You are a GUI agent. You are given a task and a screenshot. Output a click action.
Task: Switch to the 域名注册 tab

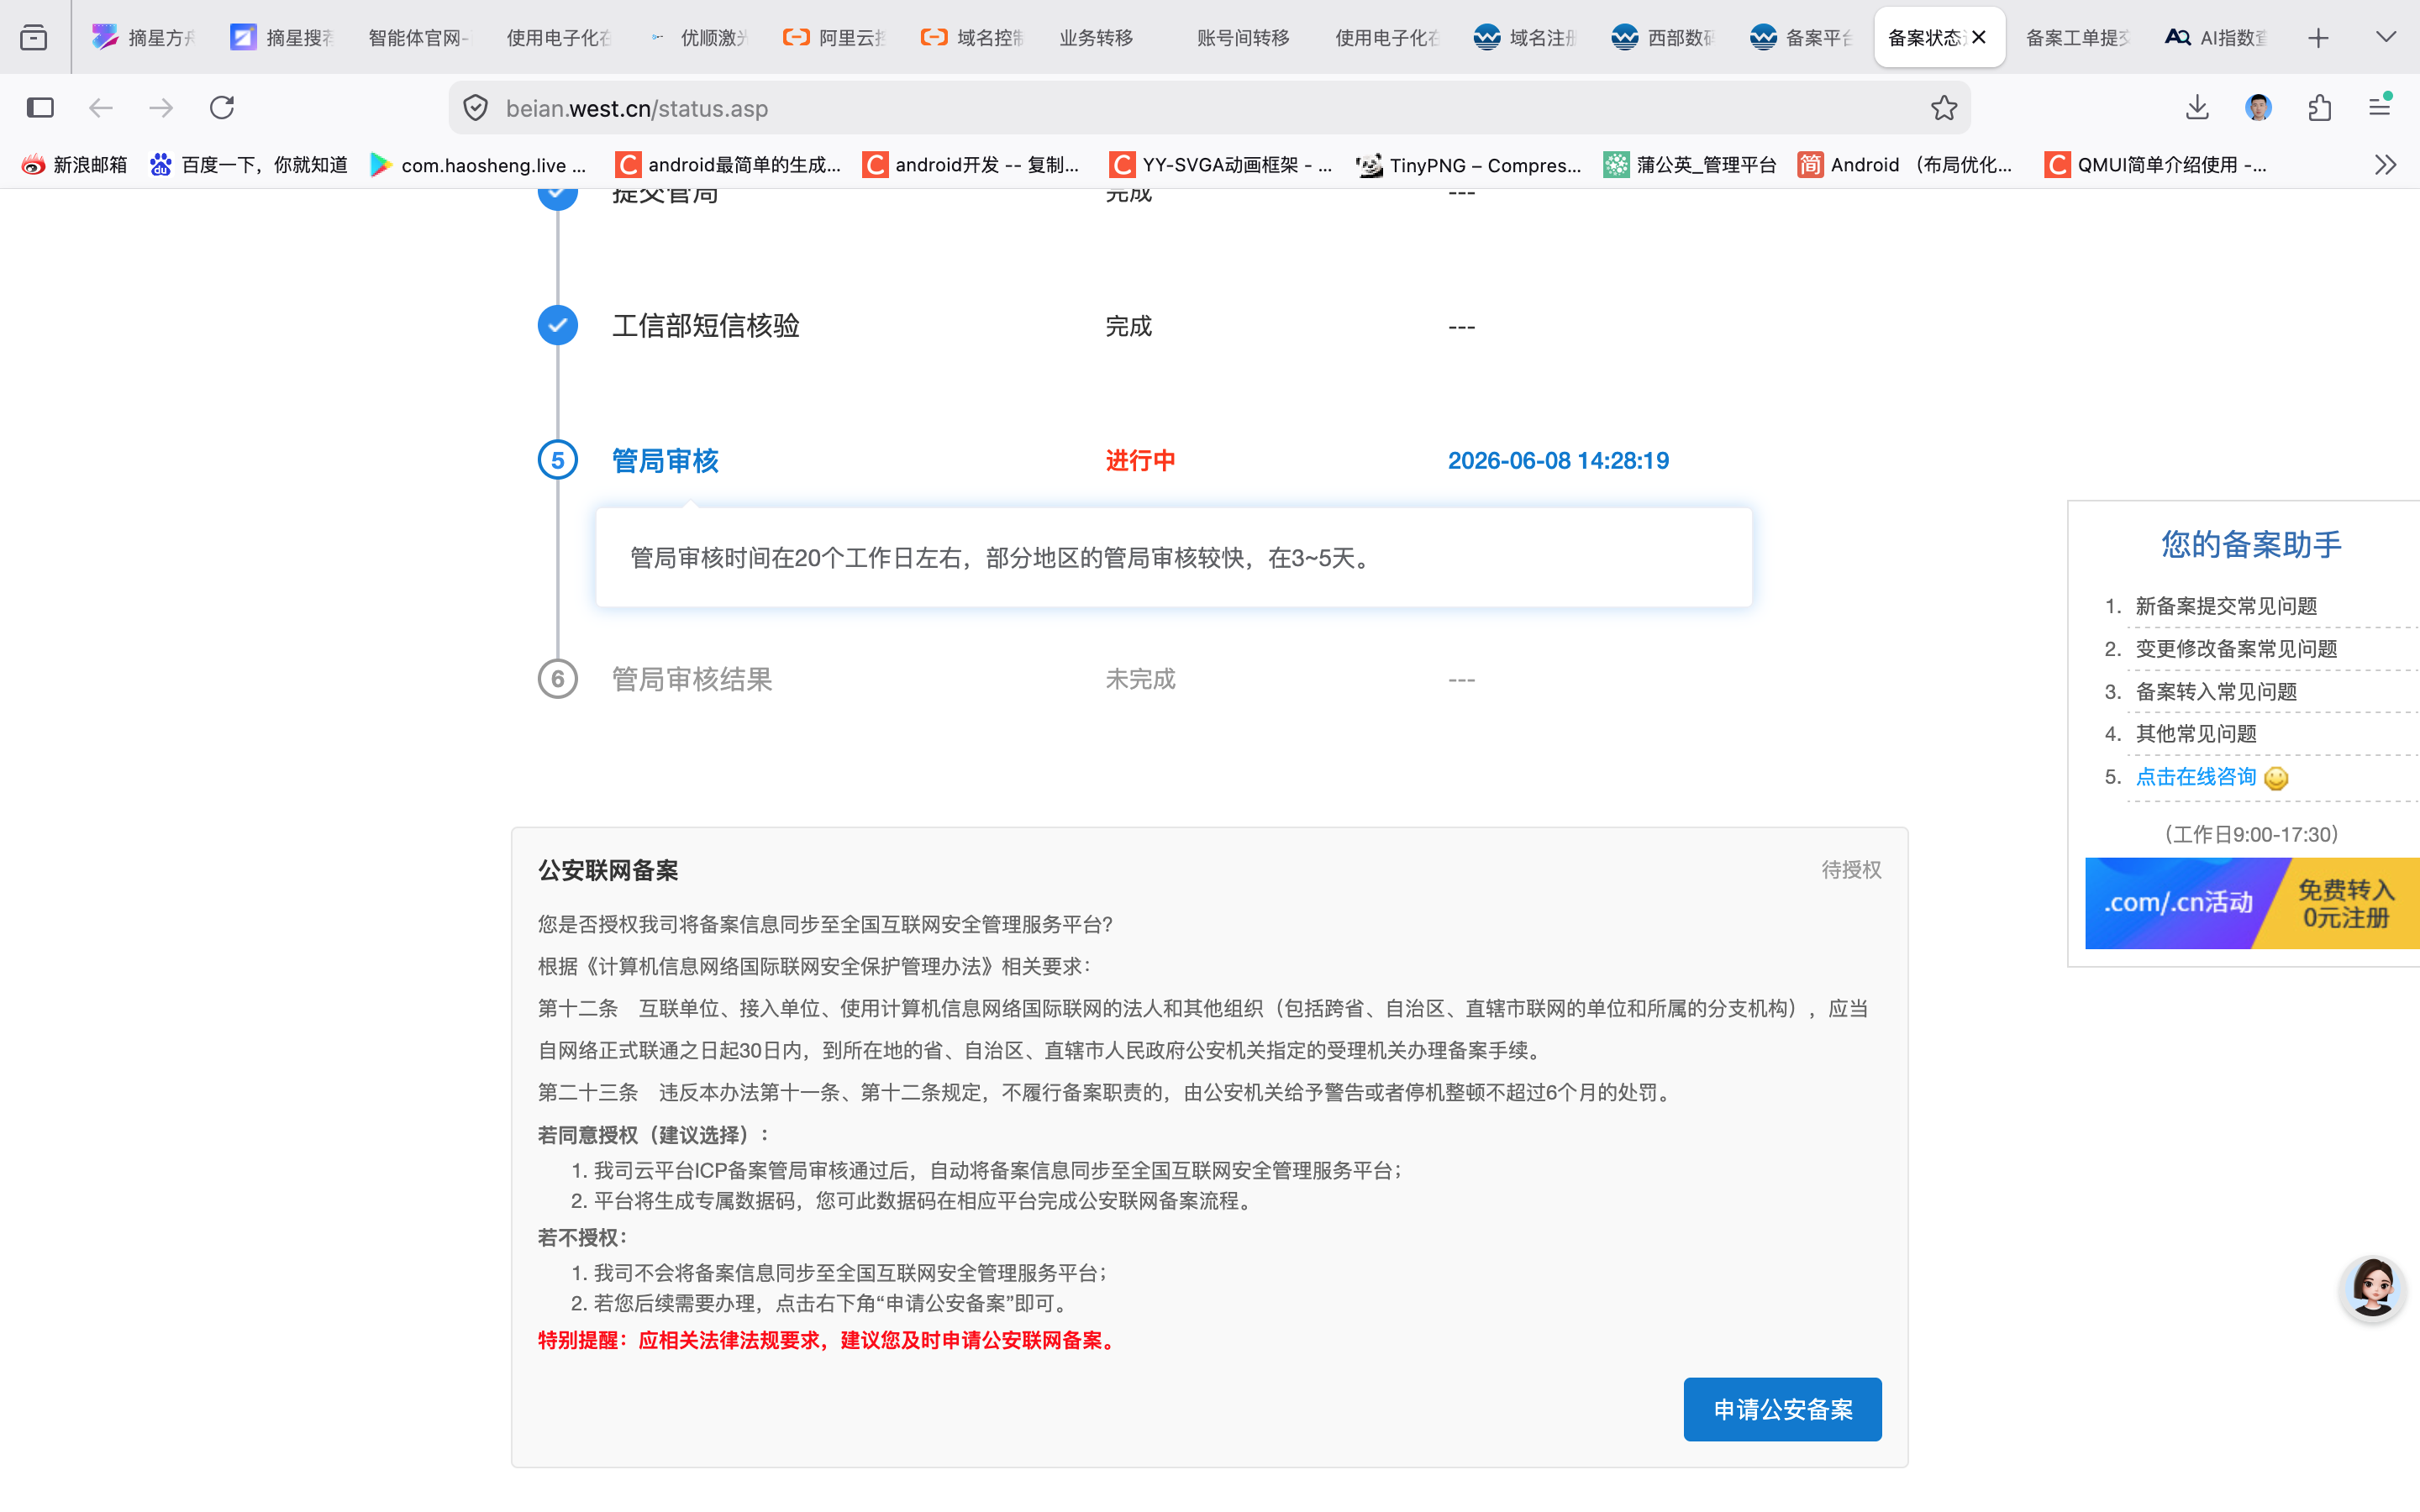1526,38
